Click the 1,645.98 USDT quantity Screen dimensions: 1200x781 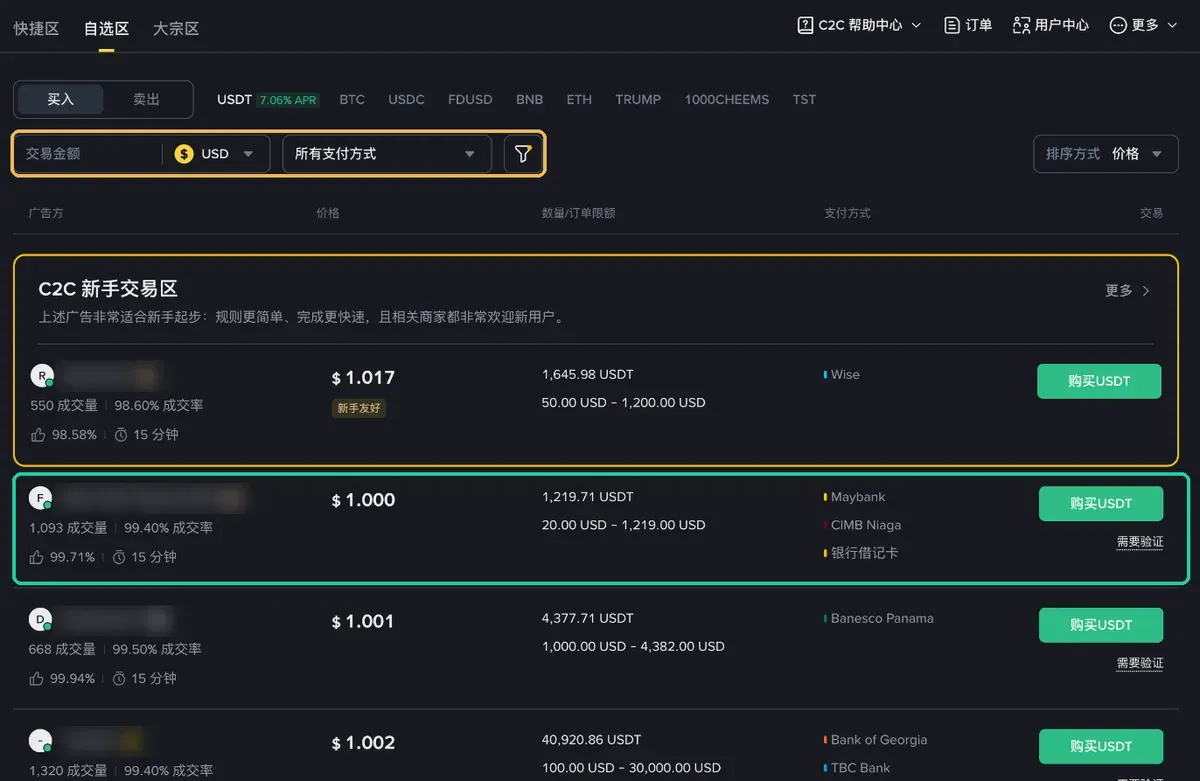pyautogui.click(x=588, y=375)
